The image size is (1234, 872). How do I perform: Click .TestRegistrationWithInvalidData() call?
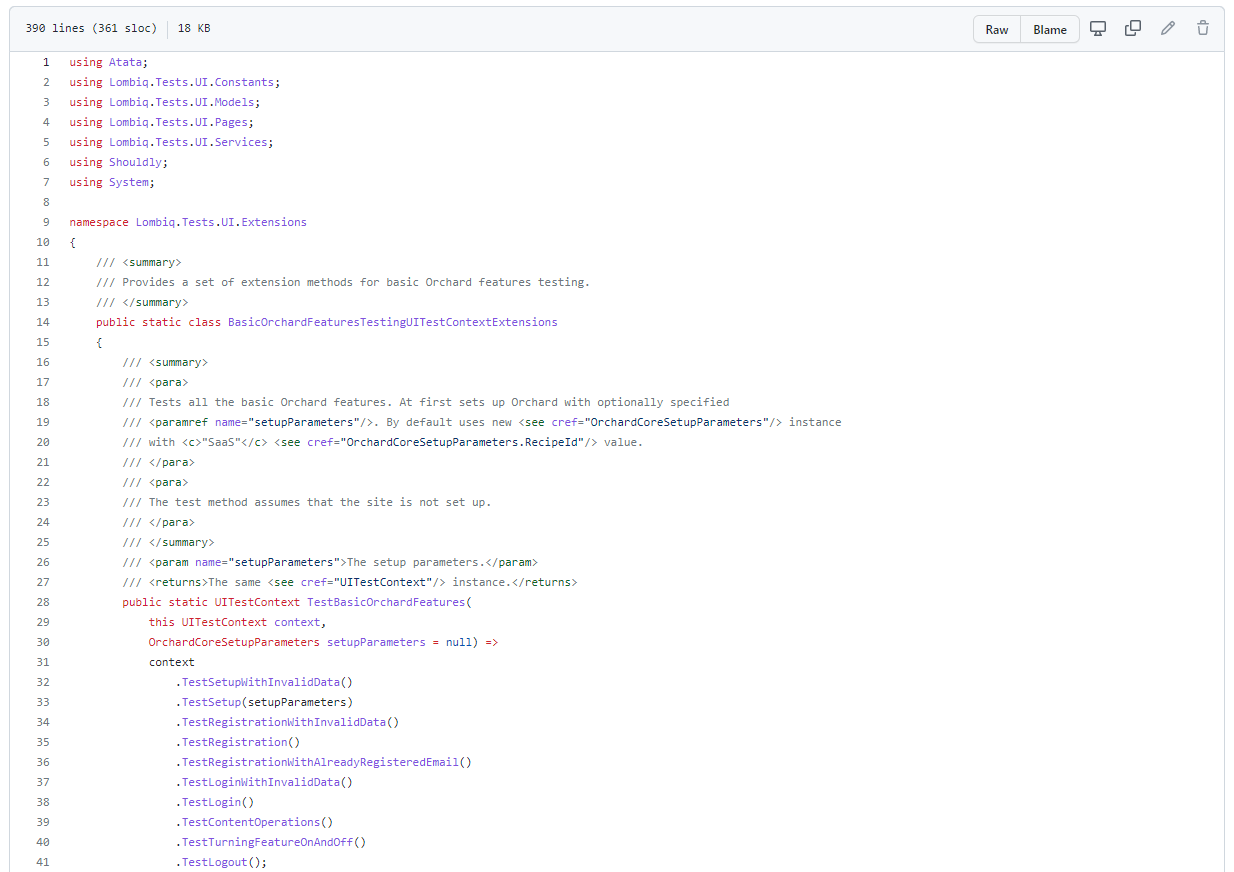tap(287, 722)
